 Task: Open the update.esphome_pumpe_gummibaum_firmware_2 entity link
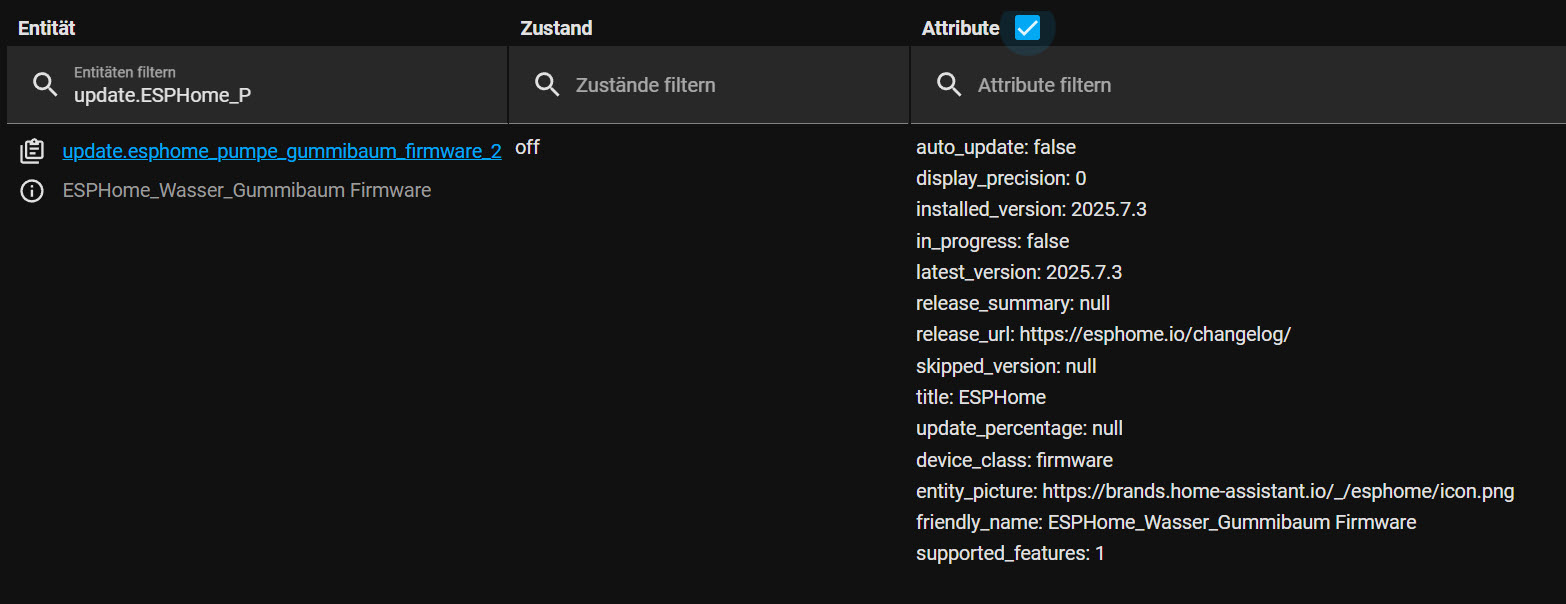(282, 151)
